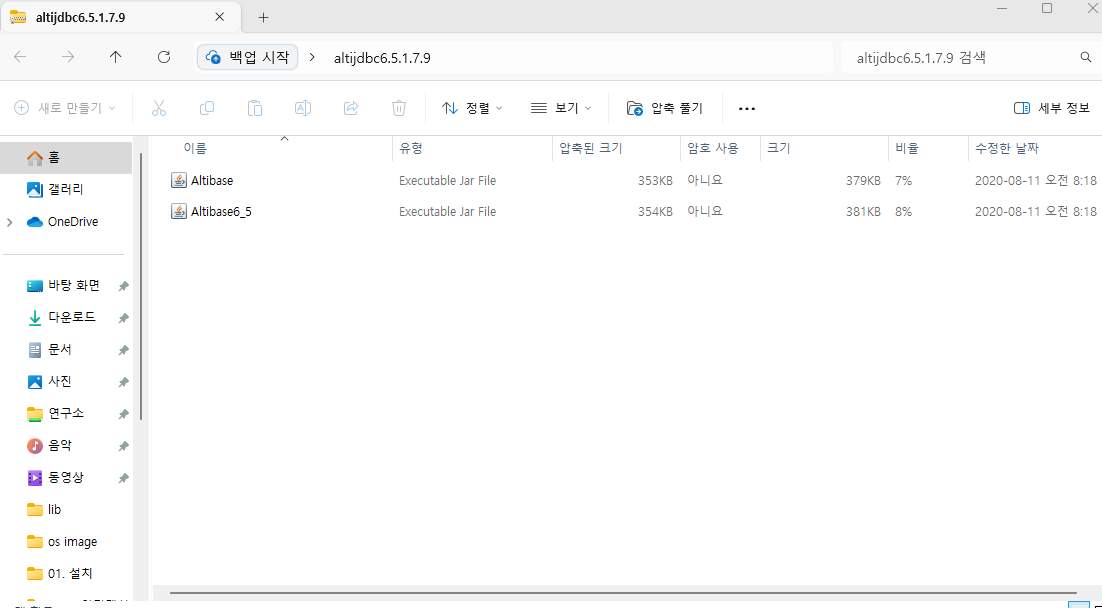Click the Rename icon in toolbar
This screenshot has height=608, width=1102.
pos(303,108)
